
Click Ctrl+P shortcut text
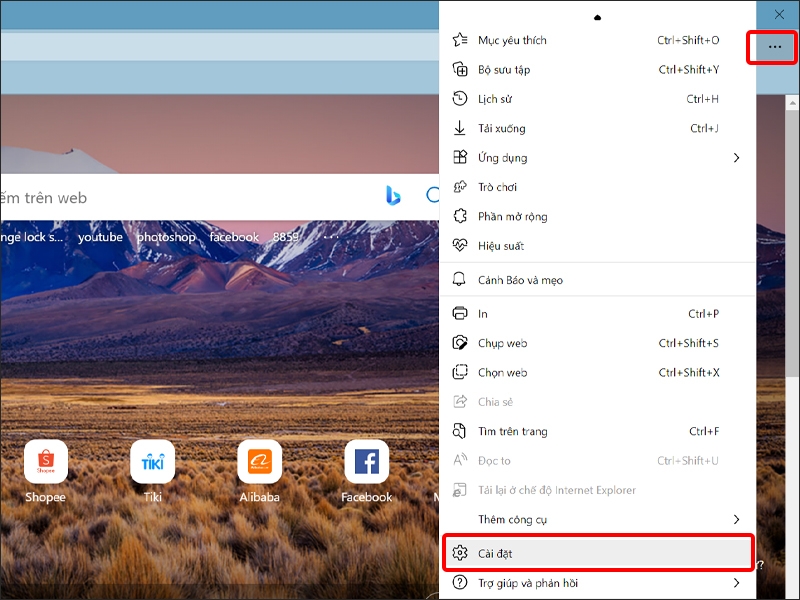[x=703, y=314]
